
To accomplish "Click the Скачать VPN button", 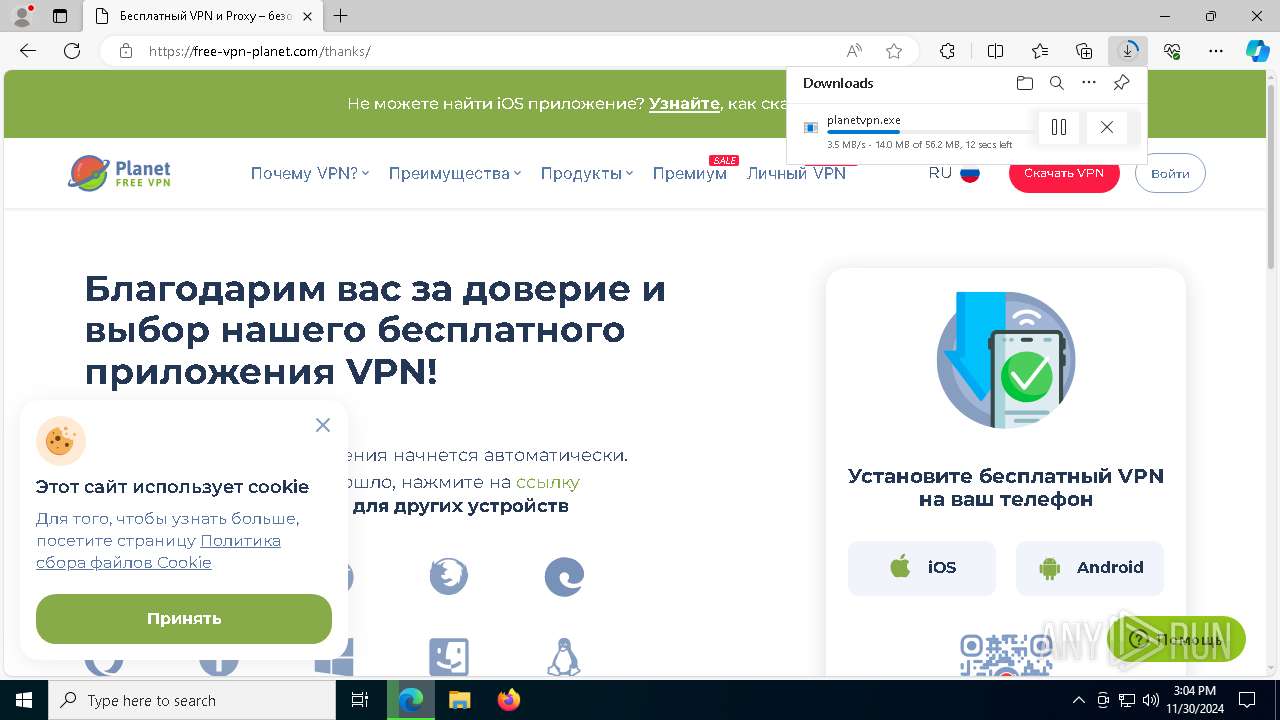I will click(1064, 173).
